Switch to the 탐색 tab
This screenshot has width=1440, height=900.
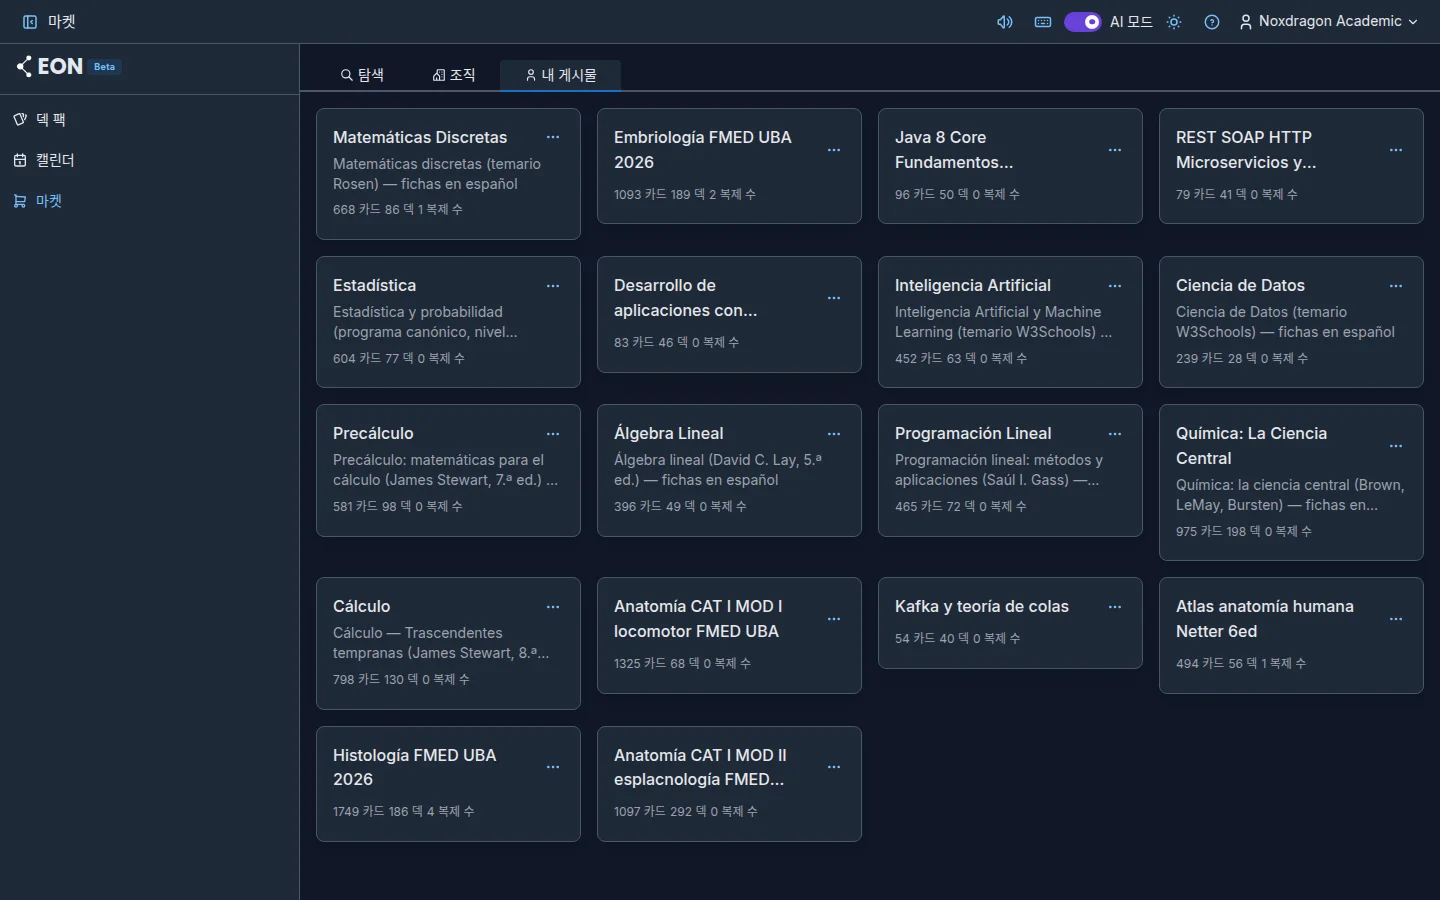(x=361, y=75)
